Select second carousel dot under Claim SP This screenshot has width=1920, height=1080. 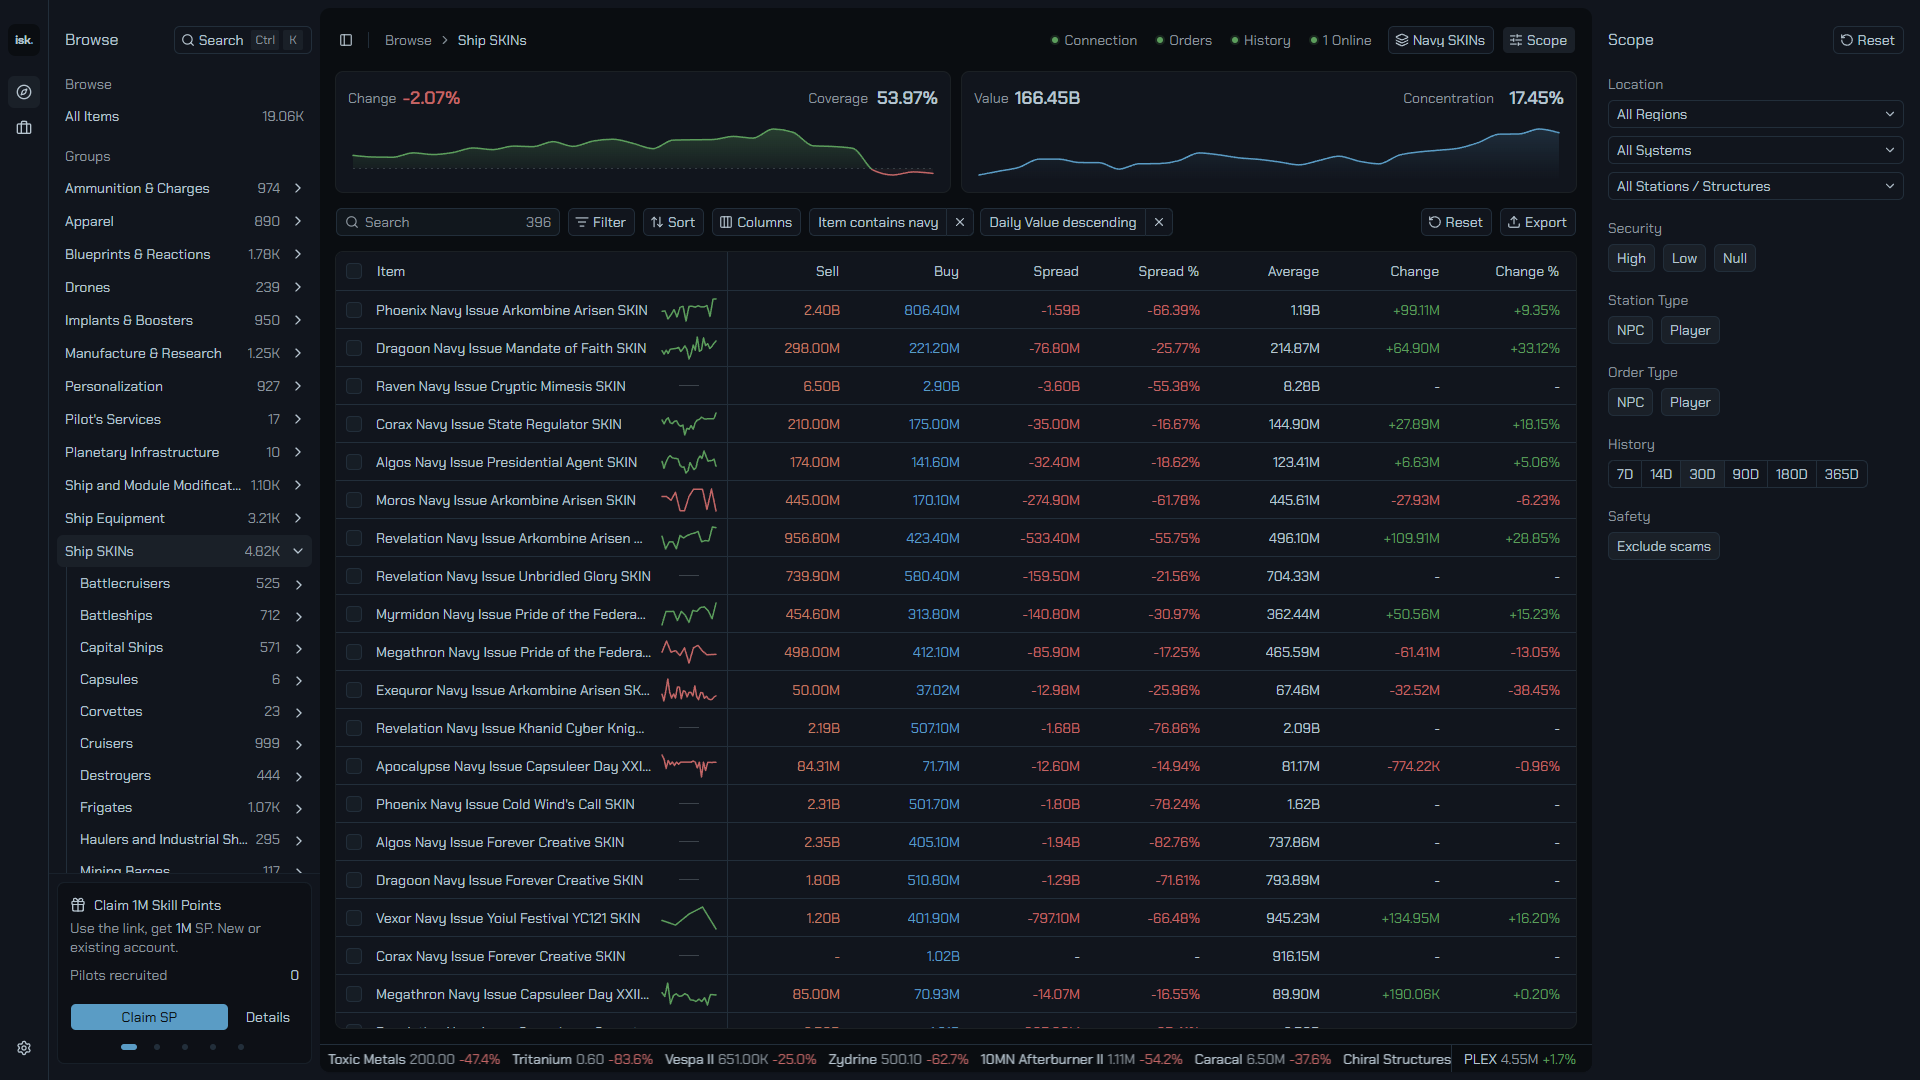click(x=157, y=1047)
